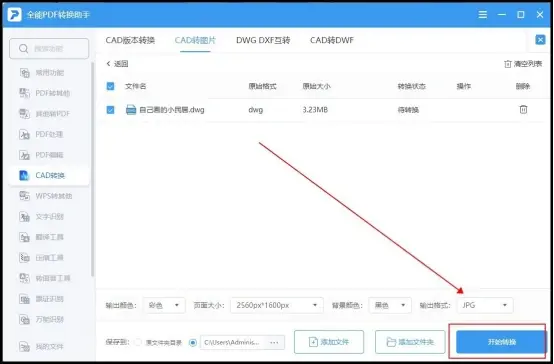Focus the 搜索功能 search field
554x364 pixels.
pyautogui.click(x=49, y=48)
